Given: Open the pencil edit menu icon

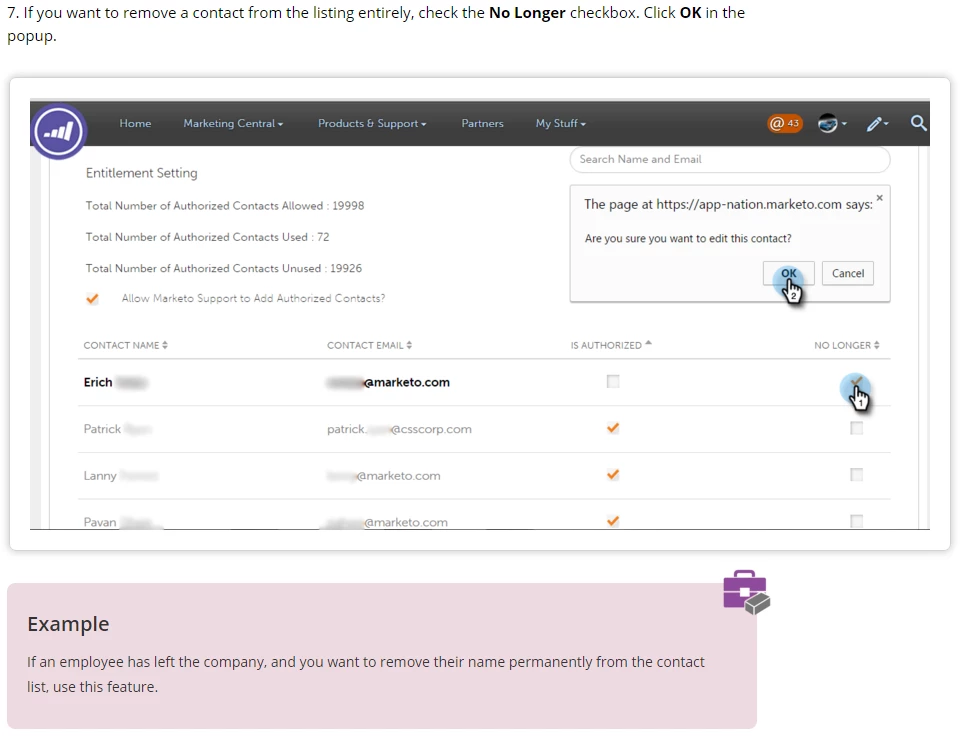Looking at the screenshot, I should coord(877,124).
